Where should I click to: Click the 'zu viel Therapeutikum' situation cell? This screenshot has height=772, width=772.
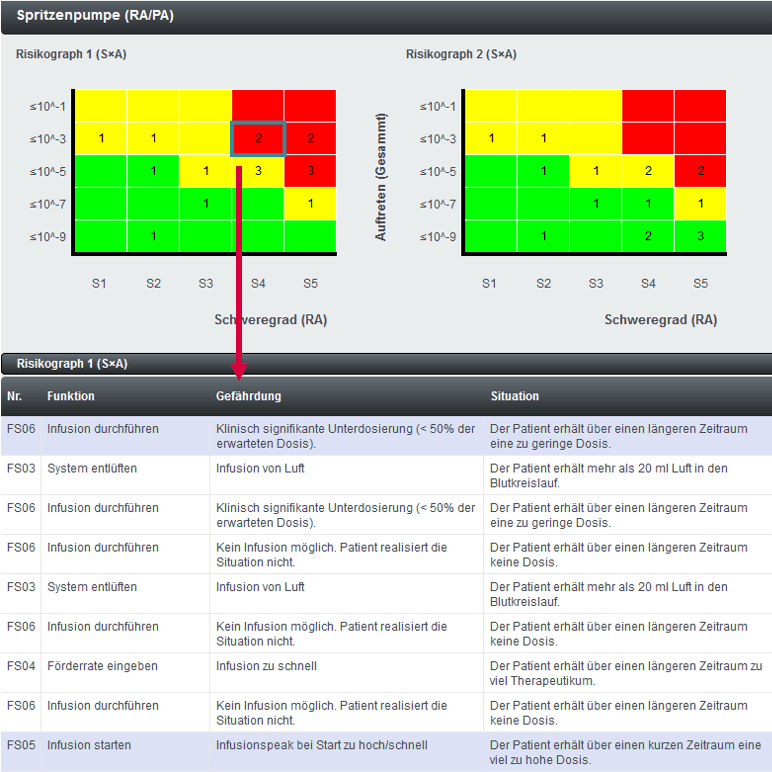(x=628, y=673)
